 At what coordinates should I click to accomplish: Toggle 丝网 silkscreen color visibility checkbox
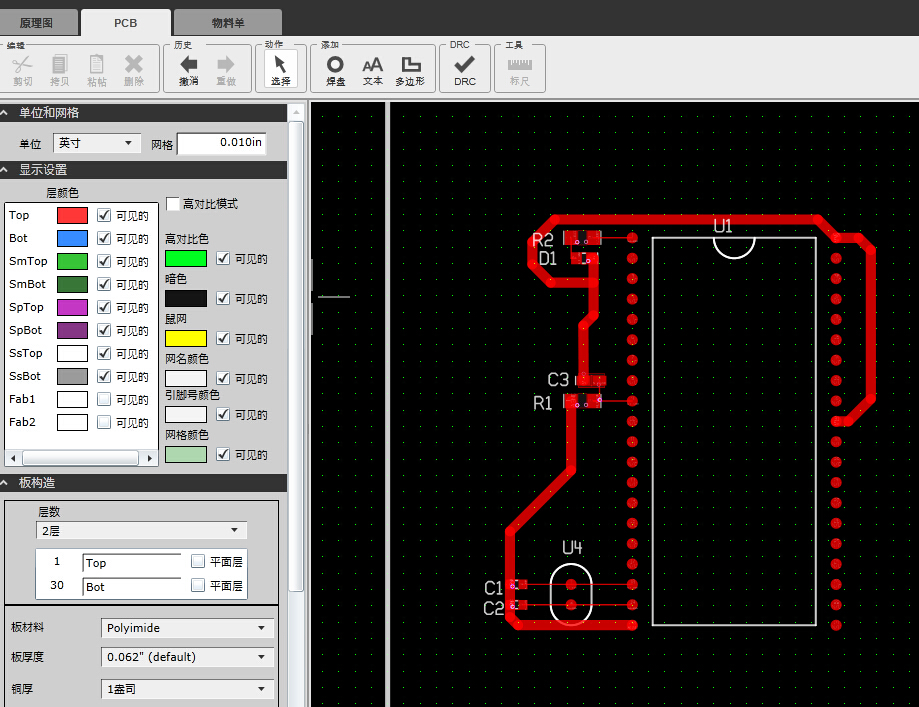(223, 338)
